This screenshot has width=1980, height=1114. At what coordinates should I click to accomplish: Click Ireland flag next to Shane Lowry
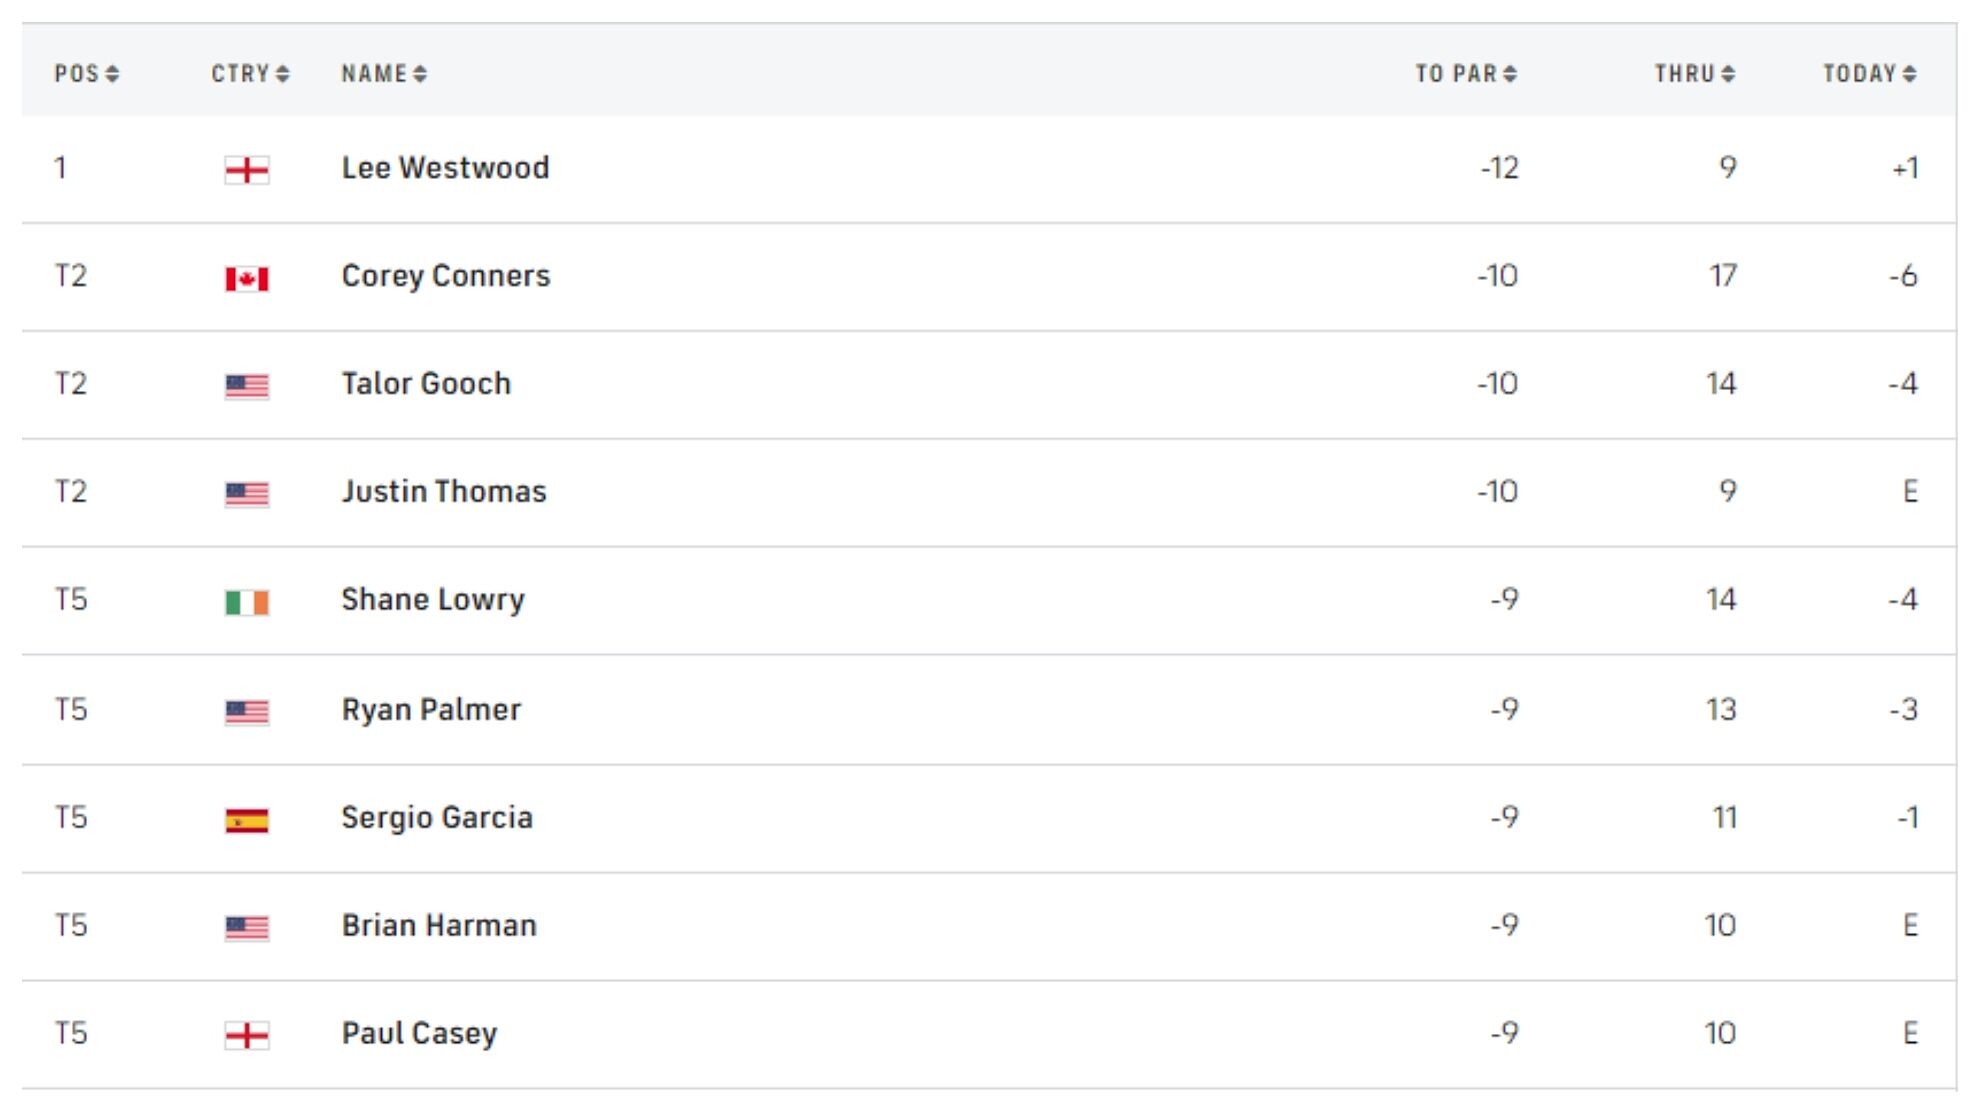tap(246, 602)
